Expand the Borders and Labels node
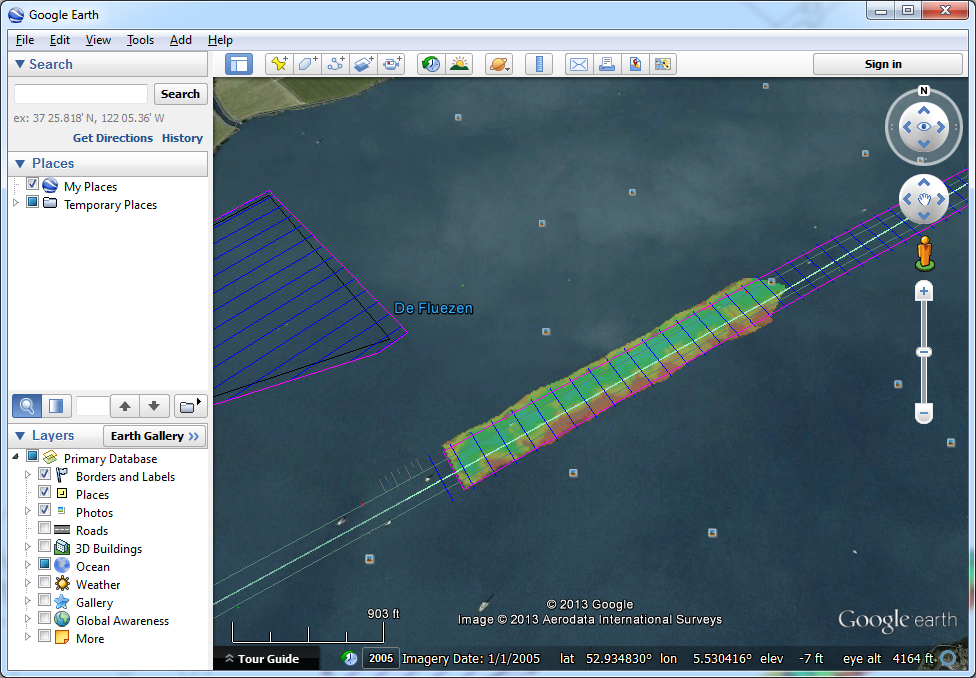 click(x=27, y=475)
